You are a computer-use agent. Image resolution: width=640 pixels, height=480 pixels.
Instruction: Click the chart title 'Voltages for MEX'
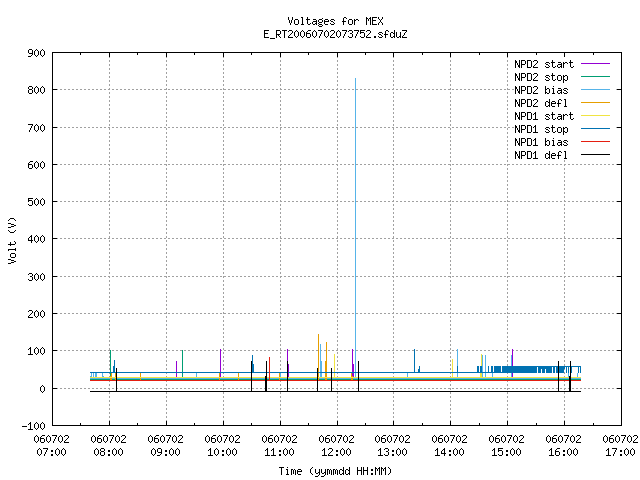point(335,21)
